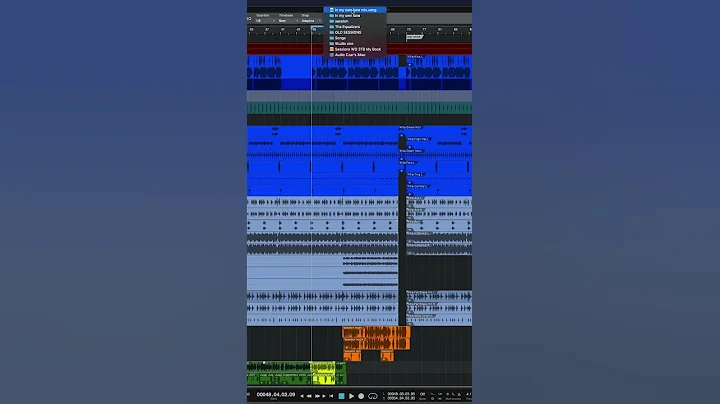Select the top orange audio clip
The image size is (720, 404).
[376, 332]
